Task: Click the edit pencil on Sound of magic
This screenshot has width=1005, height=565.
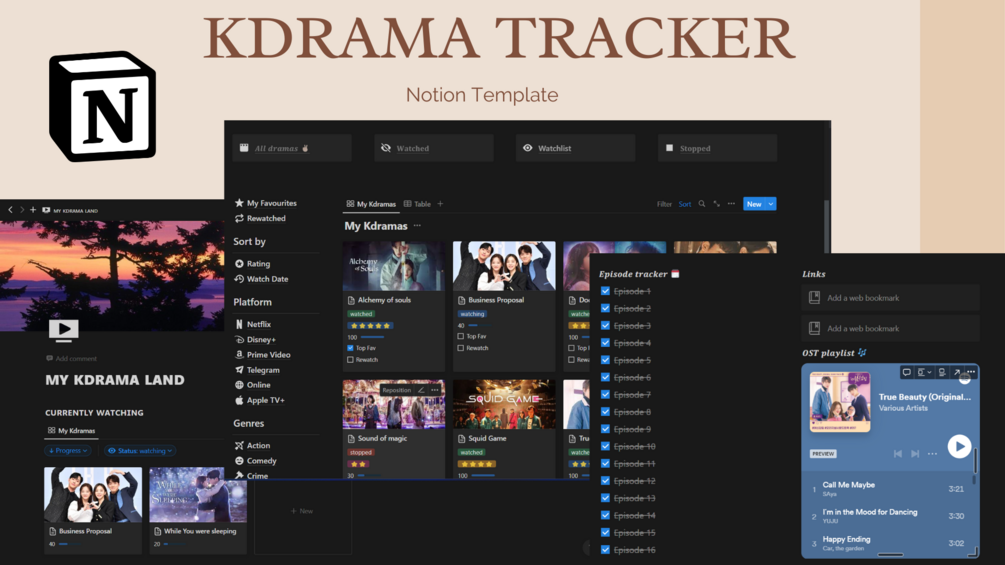Action: point(421,390)
